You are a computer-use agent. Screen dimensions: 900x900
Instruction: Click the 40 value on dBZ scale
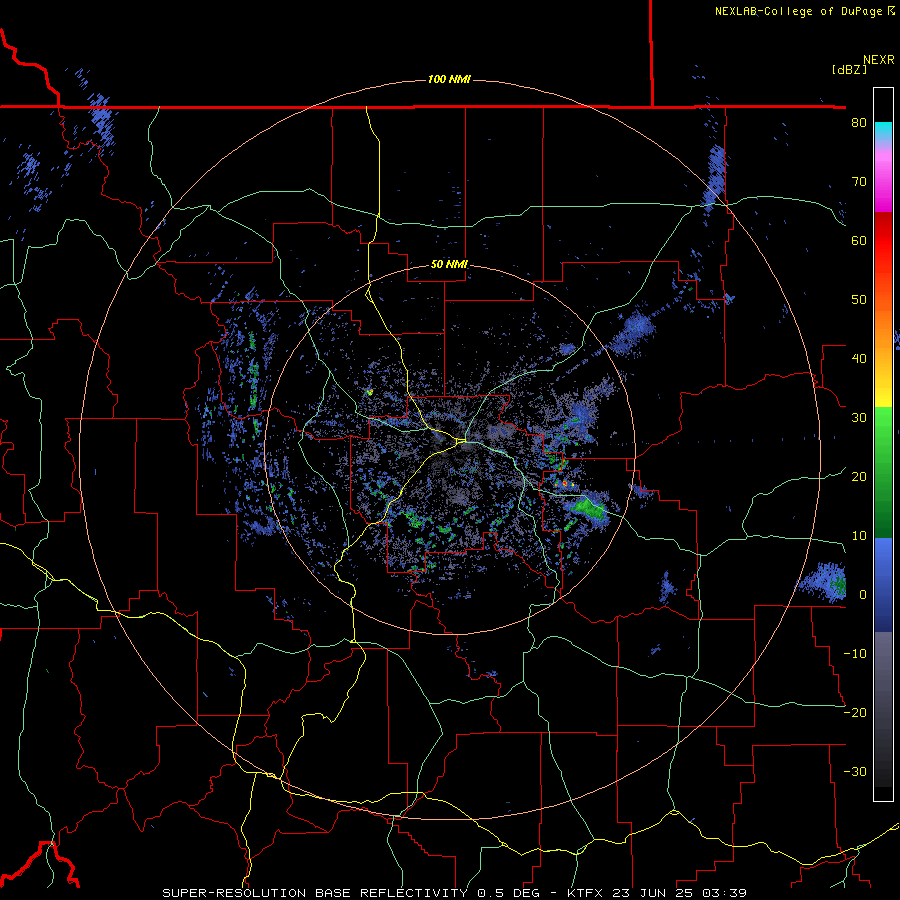point(859,359)
